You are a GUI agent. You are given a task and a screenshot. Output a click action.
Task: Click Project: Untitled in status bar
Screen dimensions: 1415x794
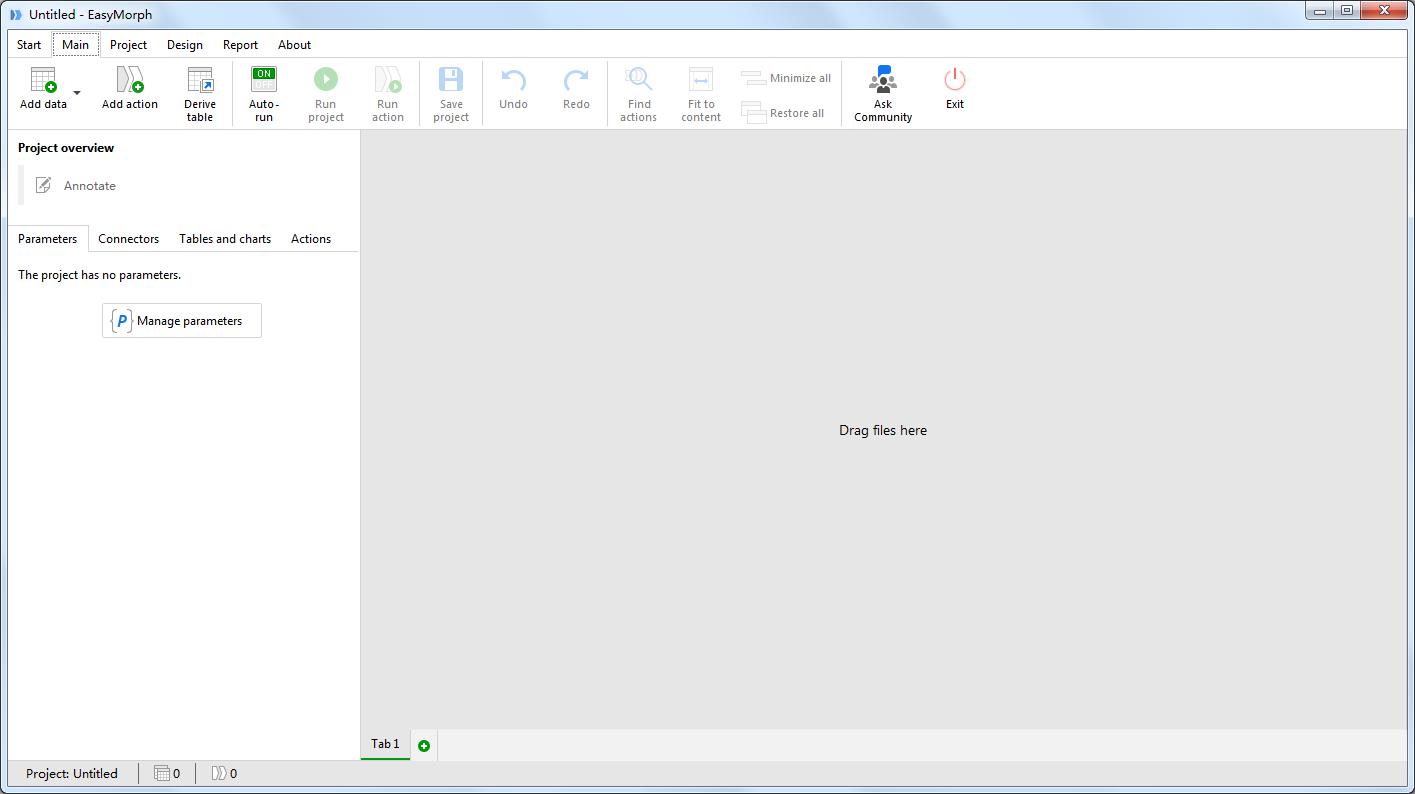tap(72, 773)
